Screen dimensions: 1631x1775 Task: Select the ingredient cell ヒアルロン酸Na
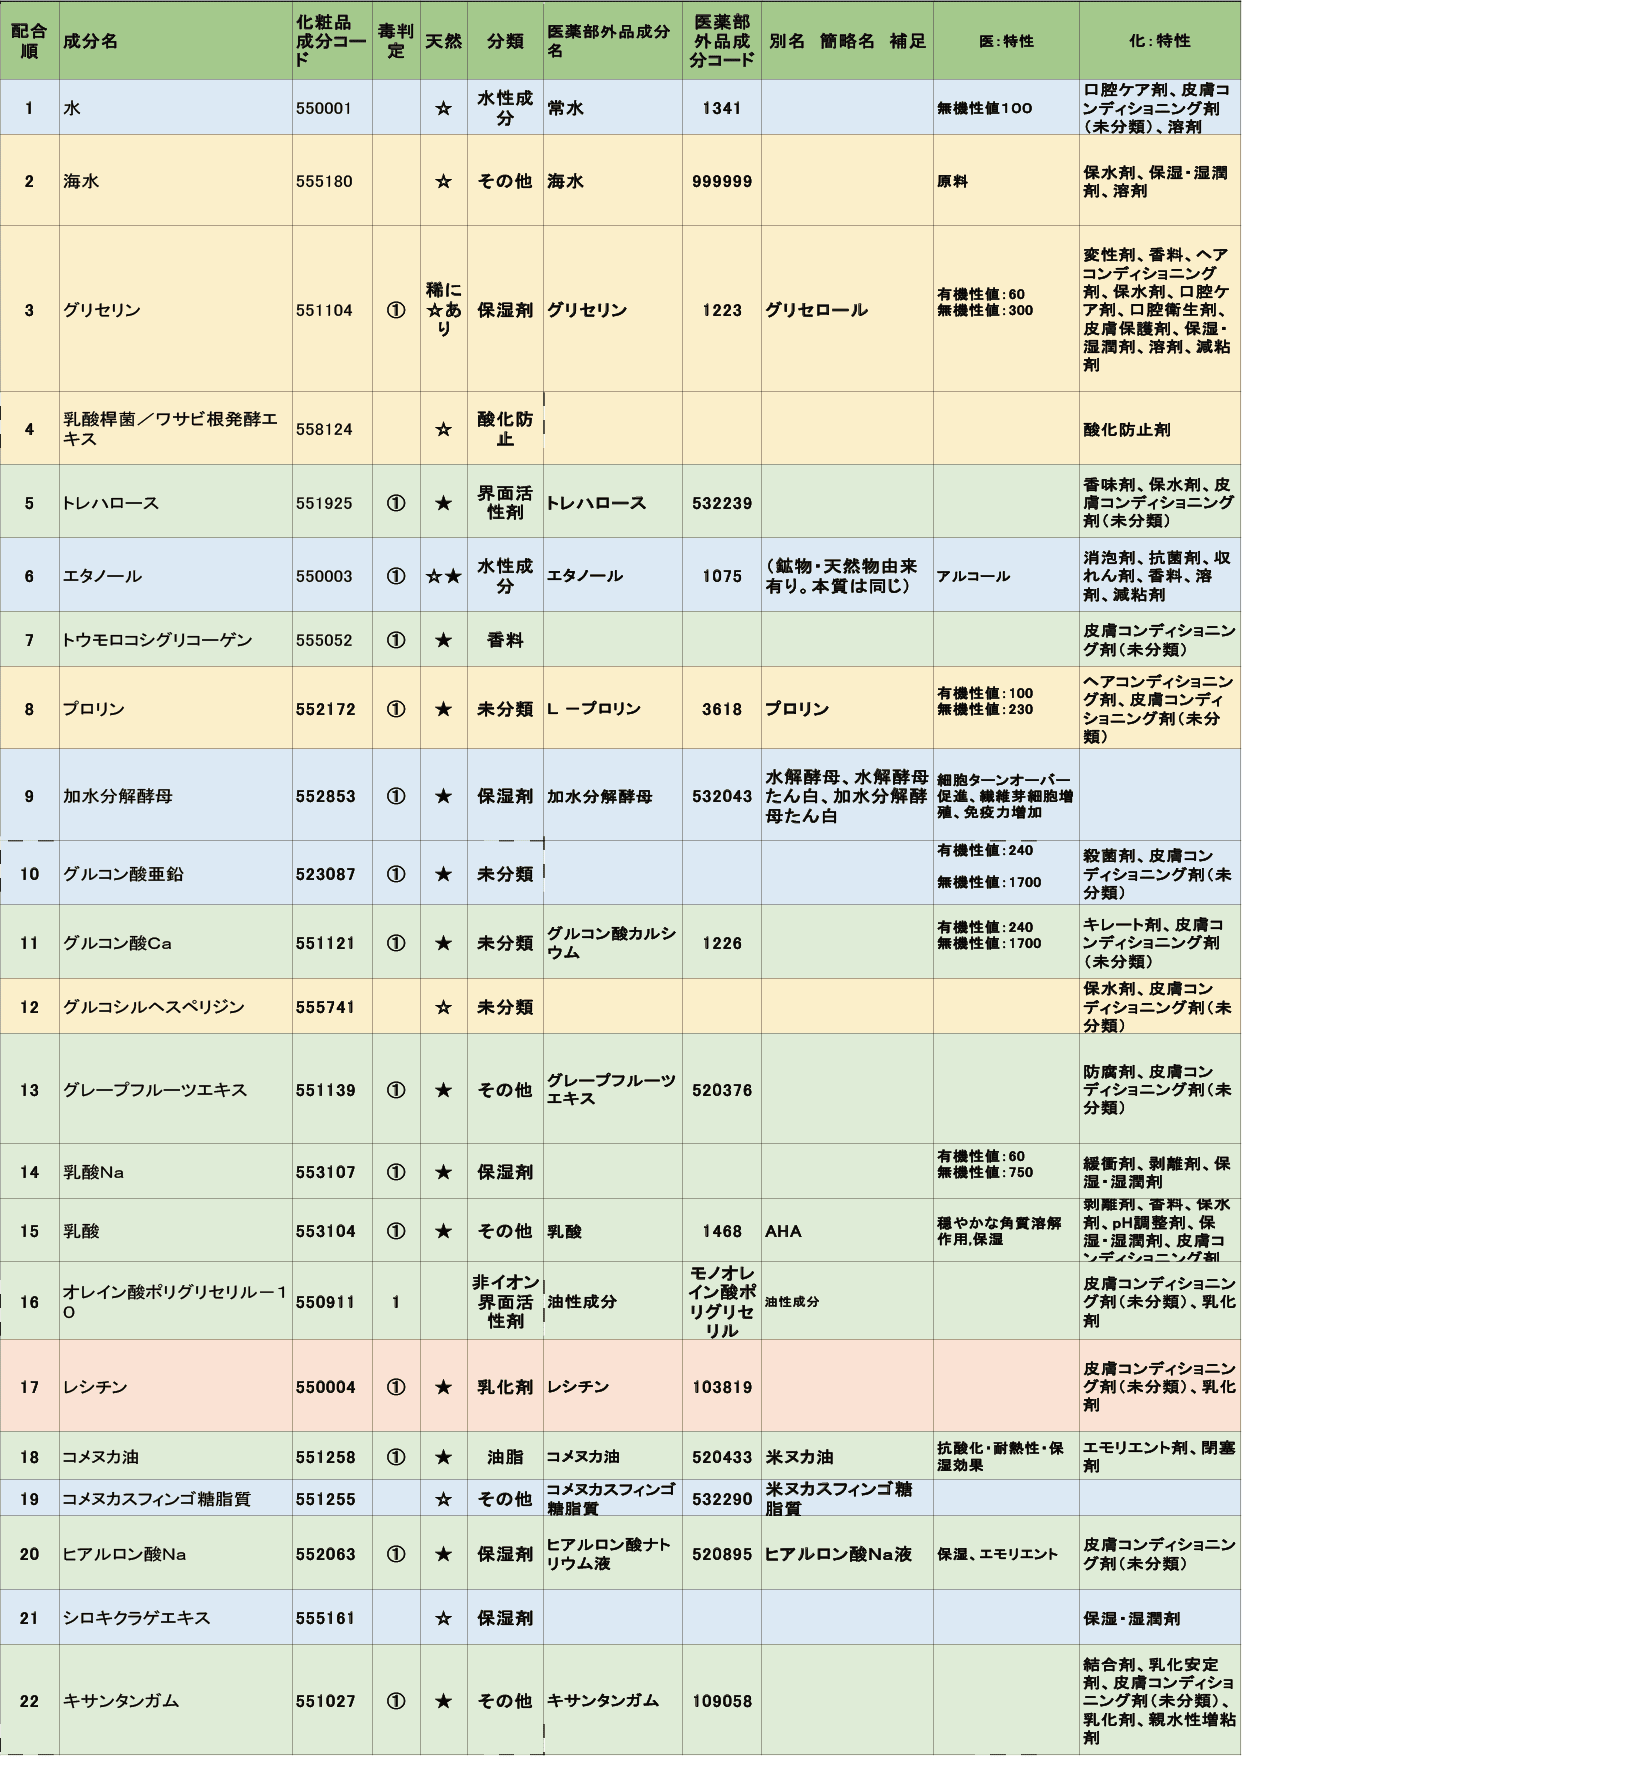tap(176, 1553)
